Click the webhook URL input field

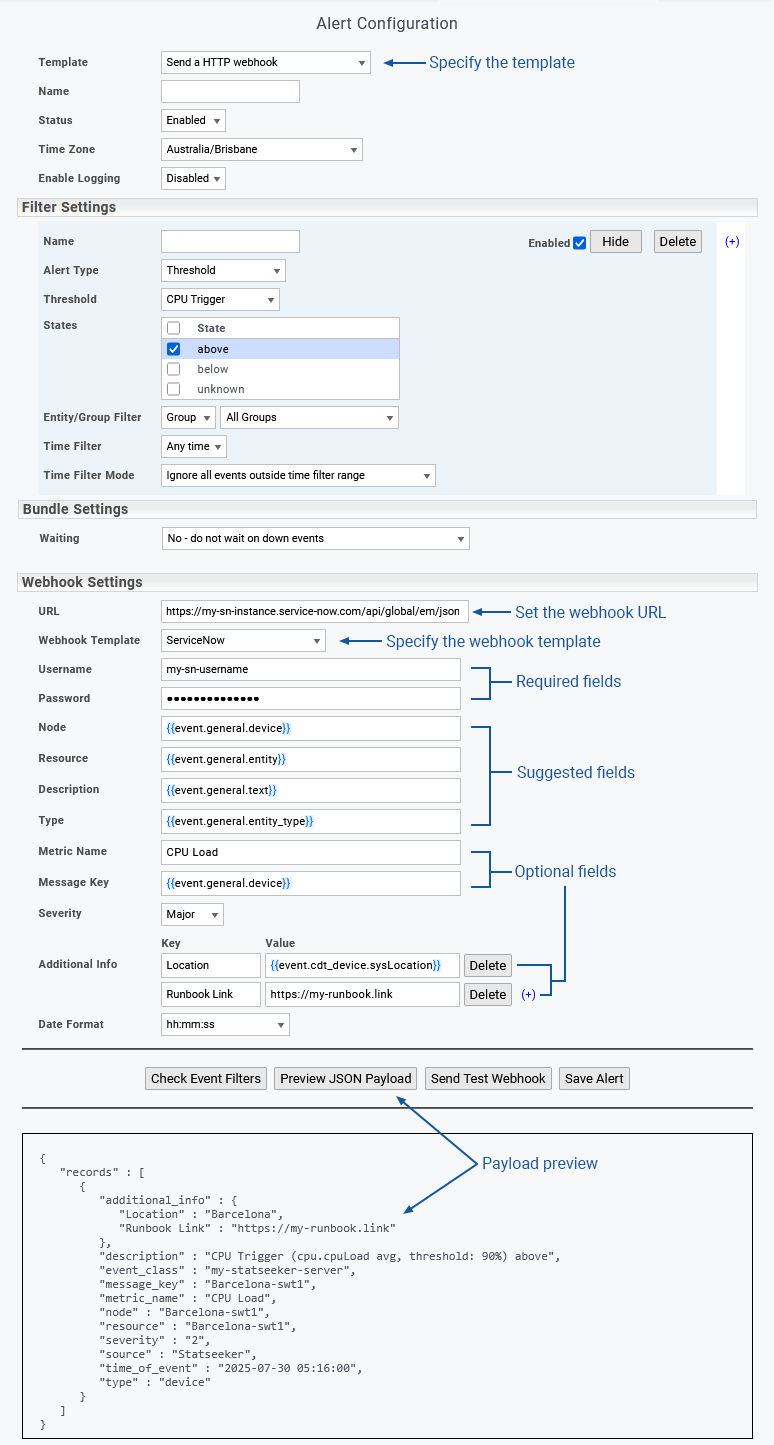314,611
